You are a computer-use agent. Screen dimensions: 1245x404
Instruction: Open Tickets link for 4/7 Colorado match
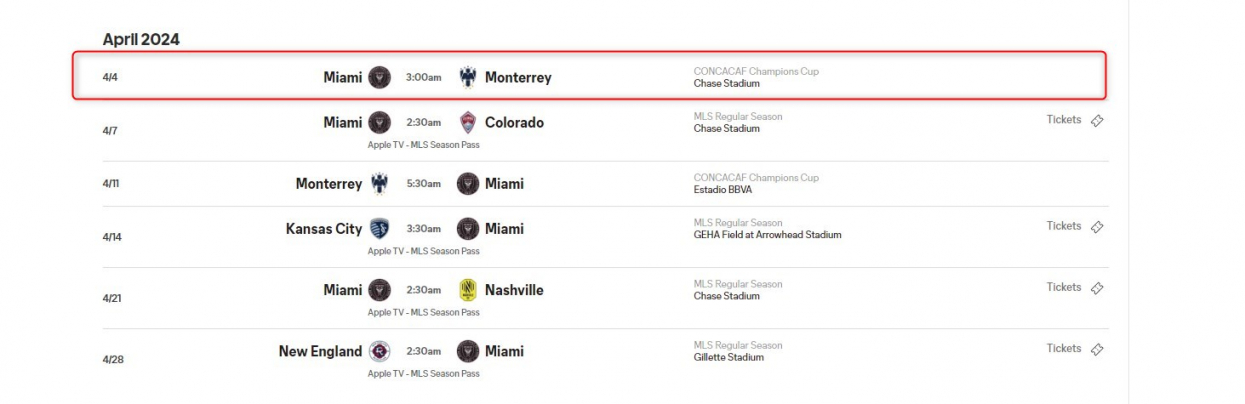pyautogui.click(x=1064, y=120)
